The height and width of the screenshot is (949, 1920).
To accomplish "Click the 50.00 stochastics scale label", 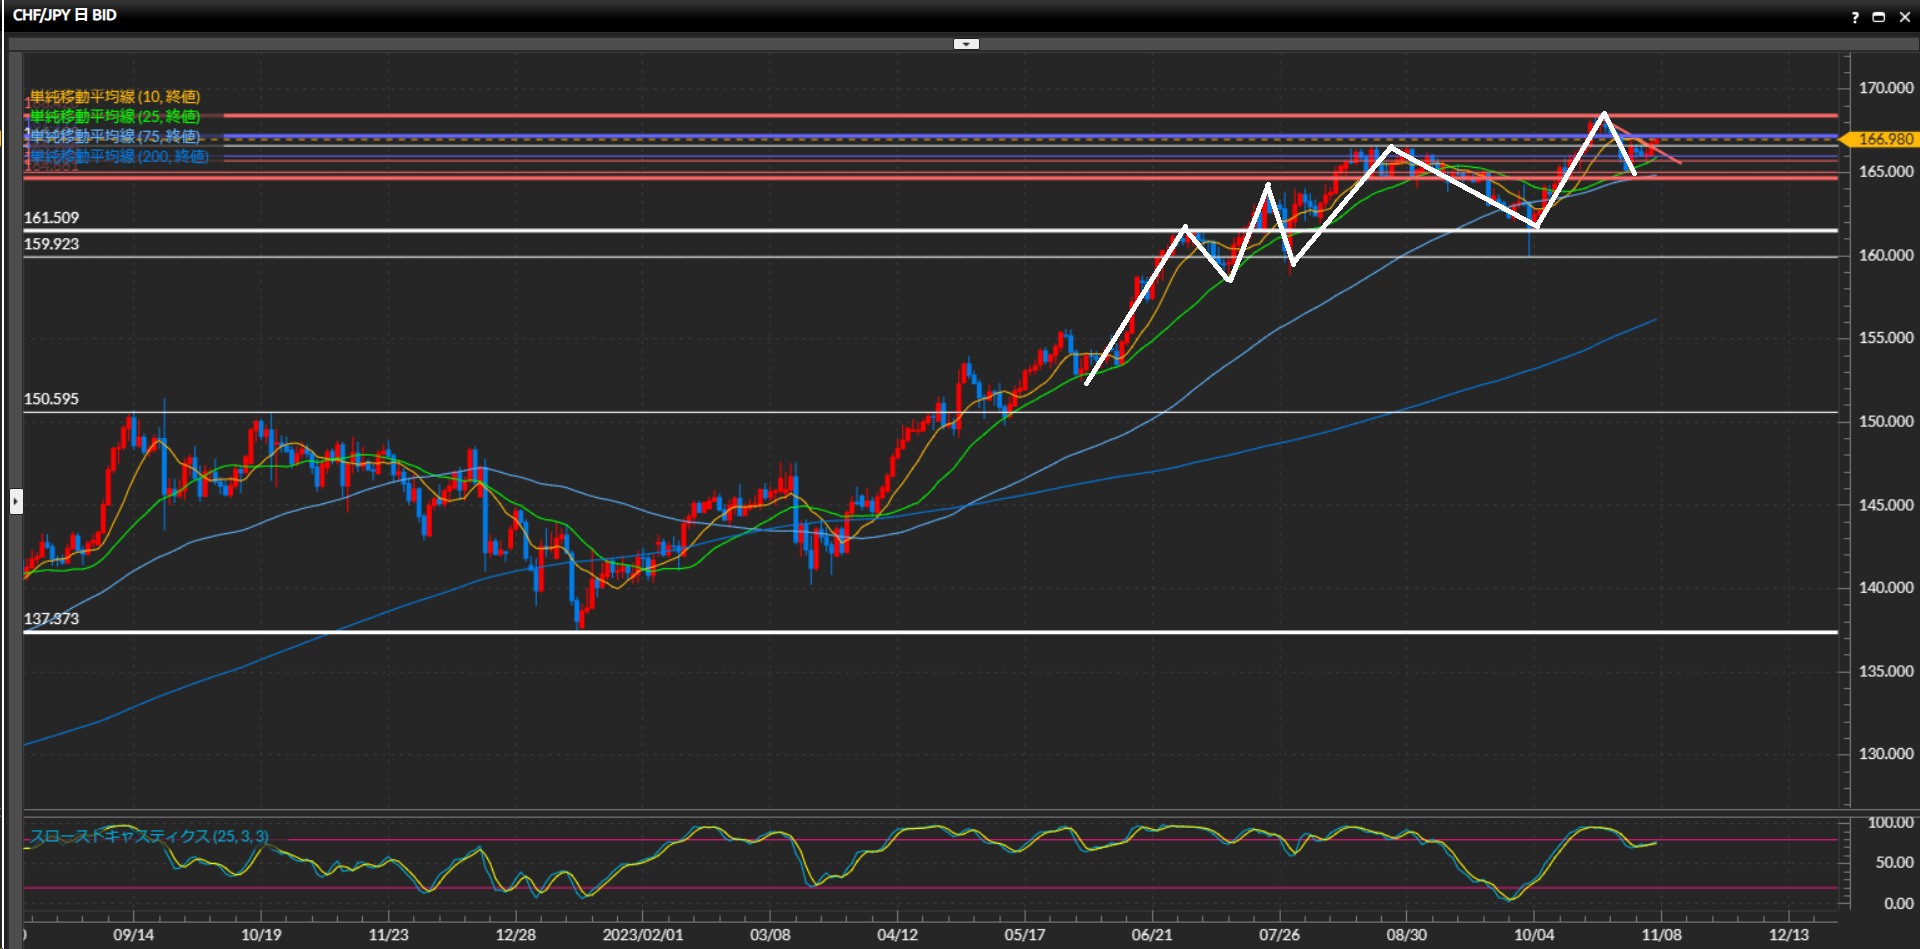I will click(1894, 862).
